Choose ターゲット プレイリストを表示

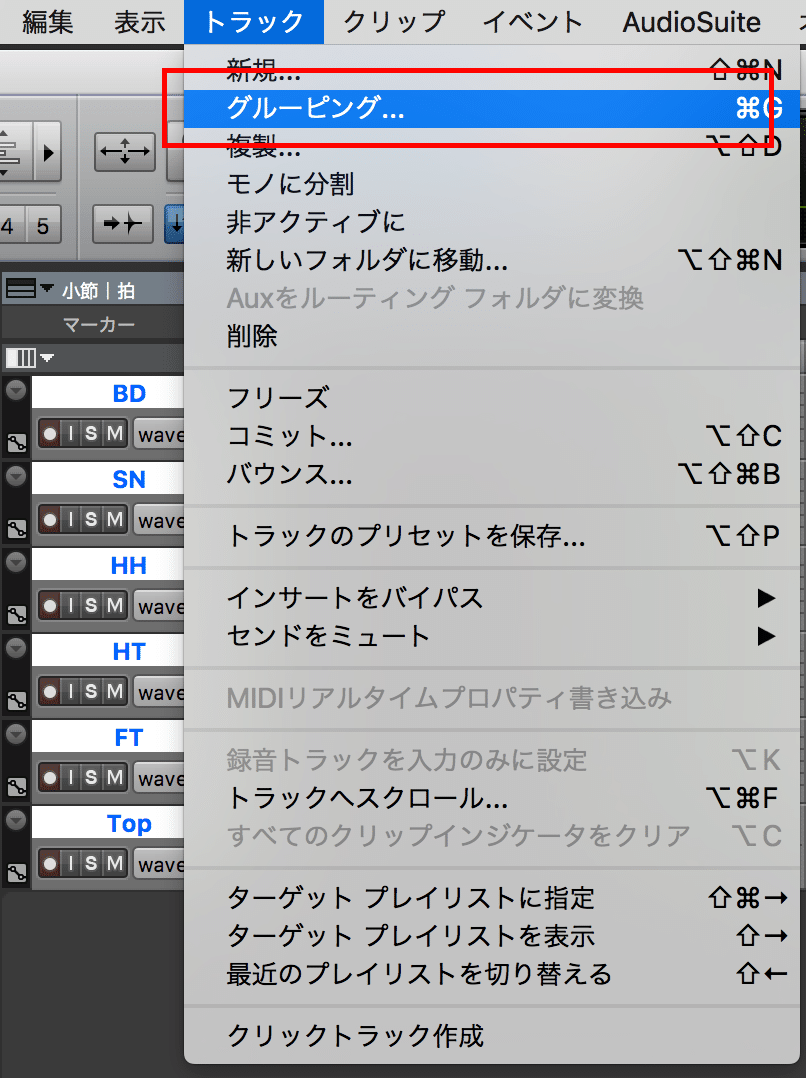click(494, 936)
